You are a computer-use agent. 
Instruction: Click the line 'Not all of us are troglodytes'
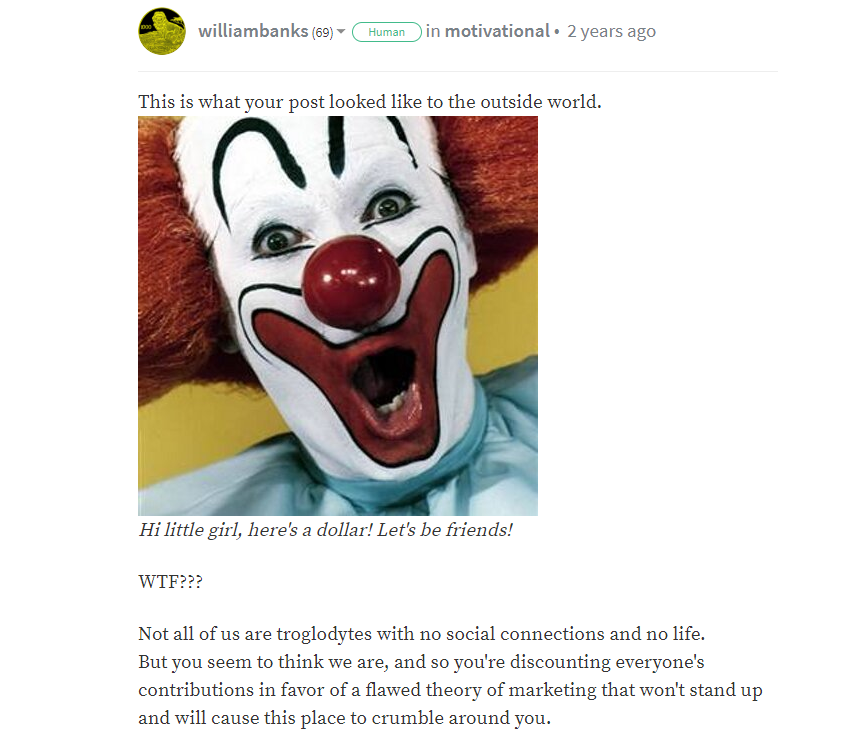421,634
